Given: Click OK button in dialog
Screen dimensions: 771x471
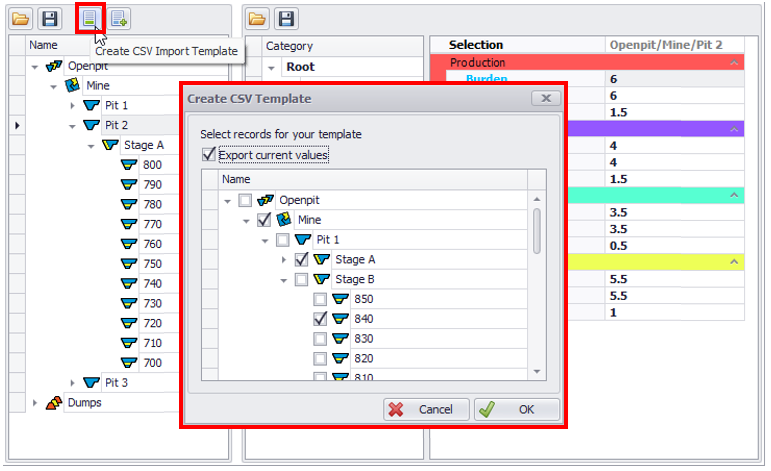Looking at the screenshot, I should 517,409.
